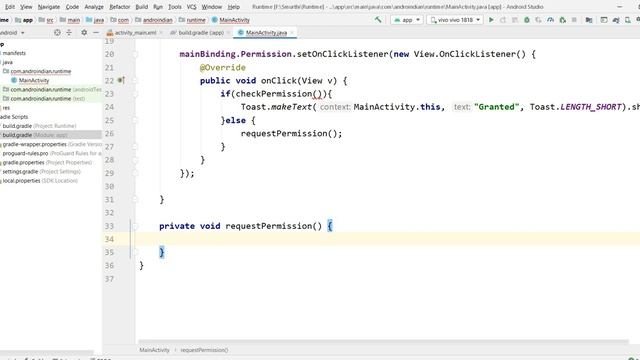
Task: Select build.gradle (Project: Runtime) file
Action: tap(39, 126)
